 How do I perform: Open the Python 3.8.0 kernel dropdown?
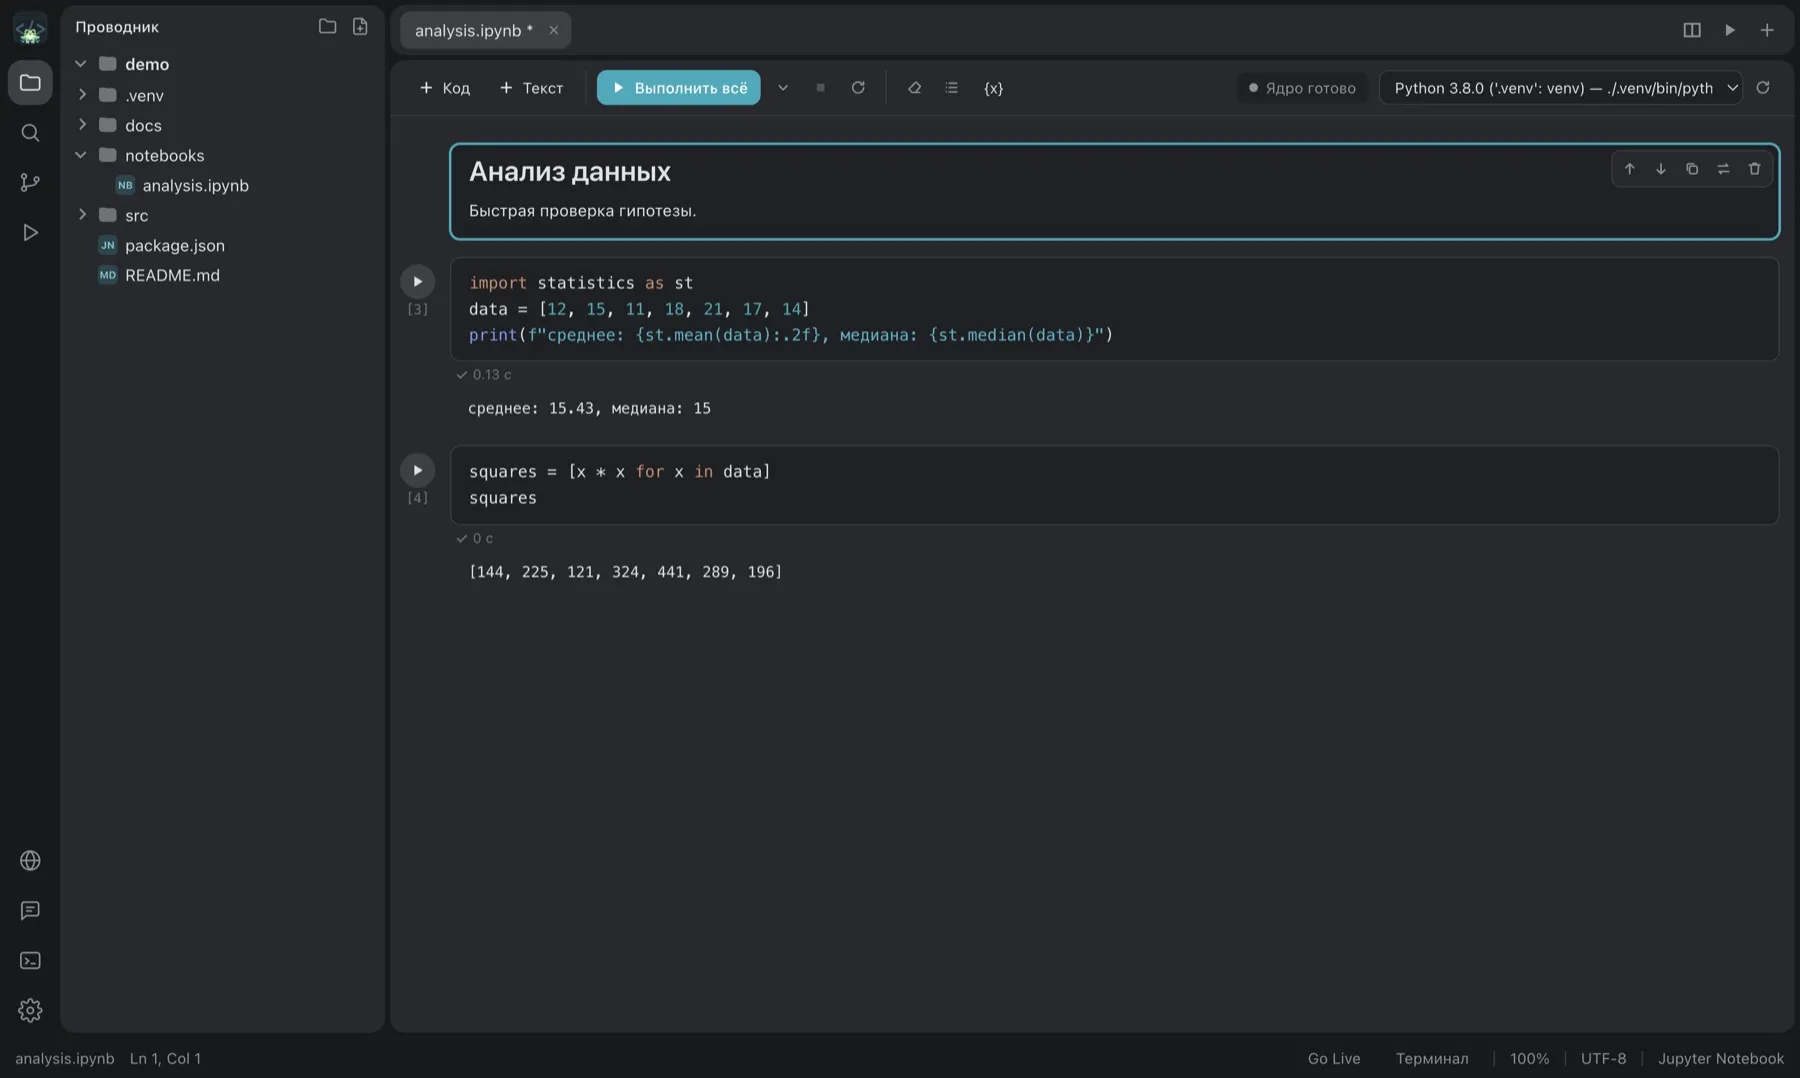click(x=1561, y=88)
